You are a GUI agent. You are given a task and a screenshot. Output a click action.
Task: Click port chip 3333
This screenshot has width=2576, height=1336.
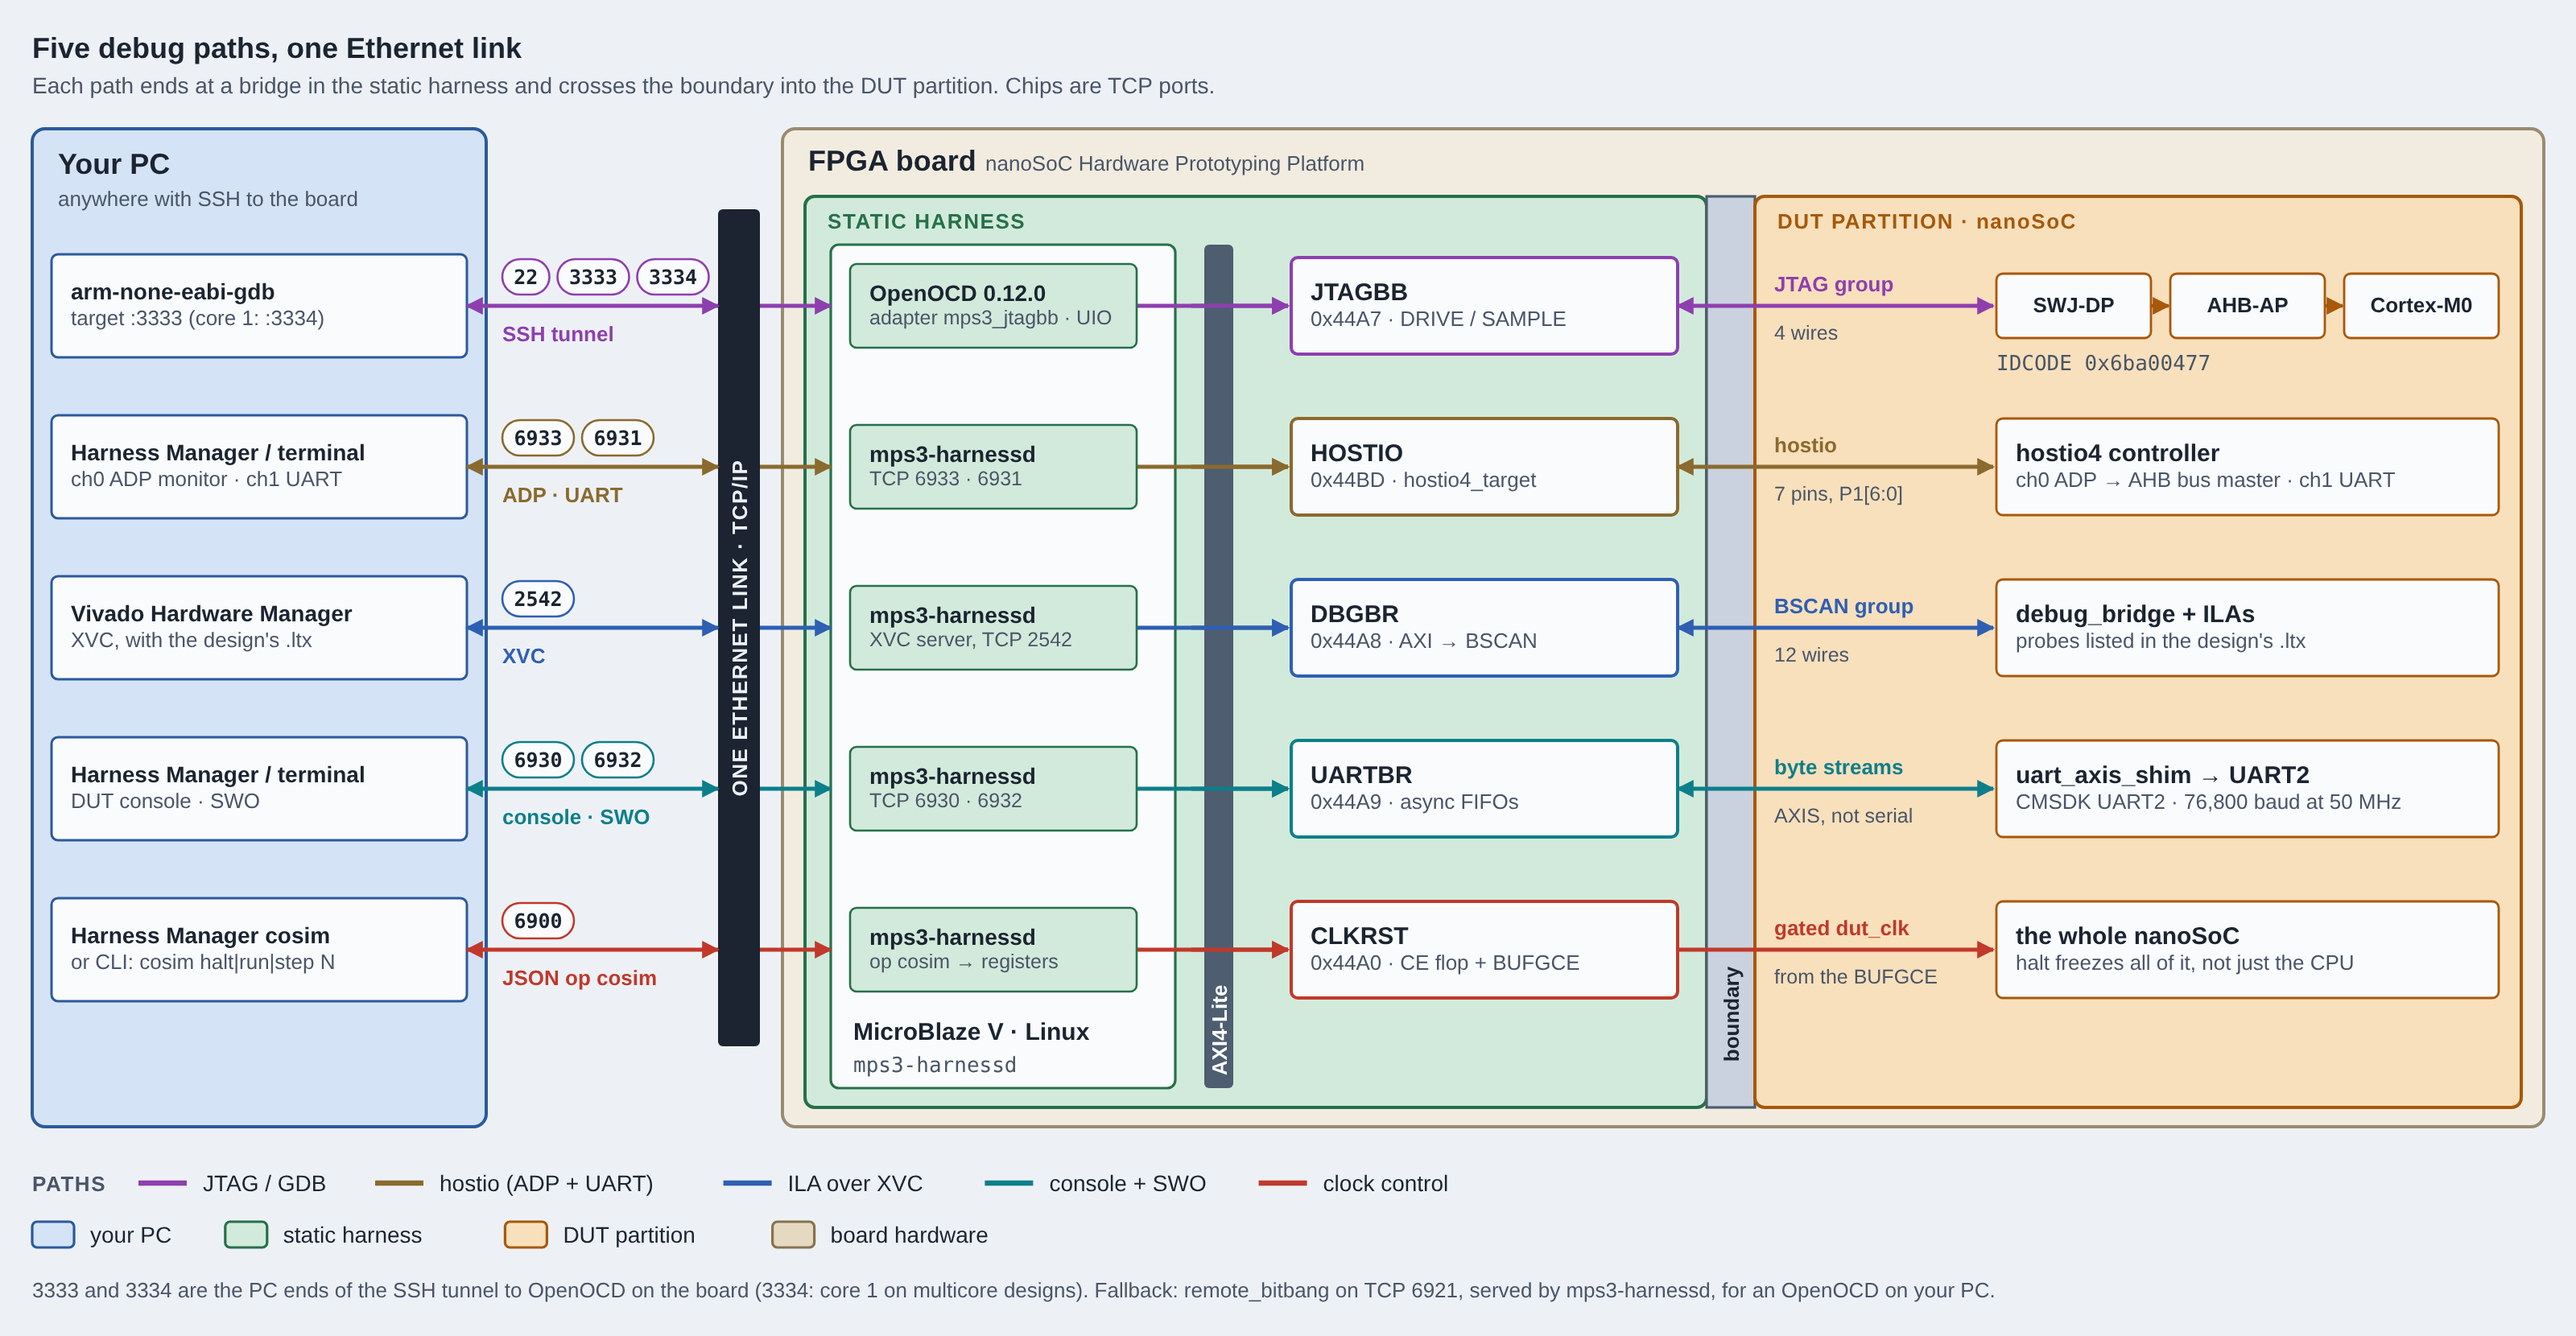[593, 277]
